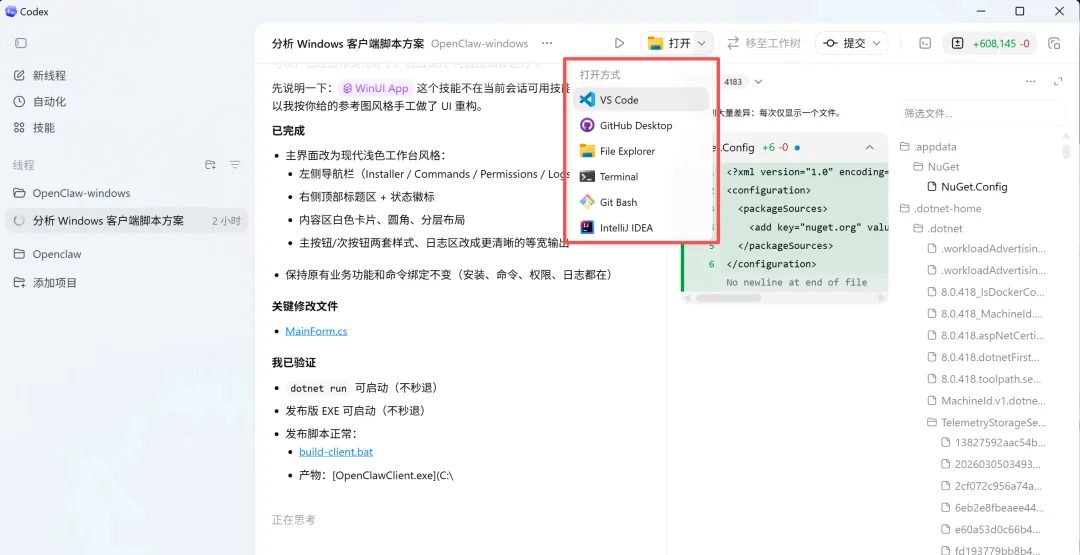The image size is (1080, 555).
Task: Click the 打开 open button
Action: pos(669,43)
